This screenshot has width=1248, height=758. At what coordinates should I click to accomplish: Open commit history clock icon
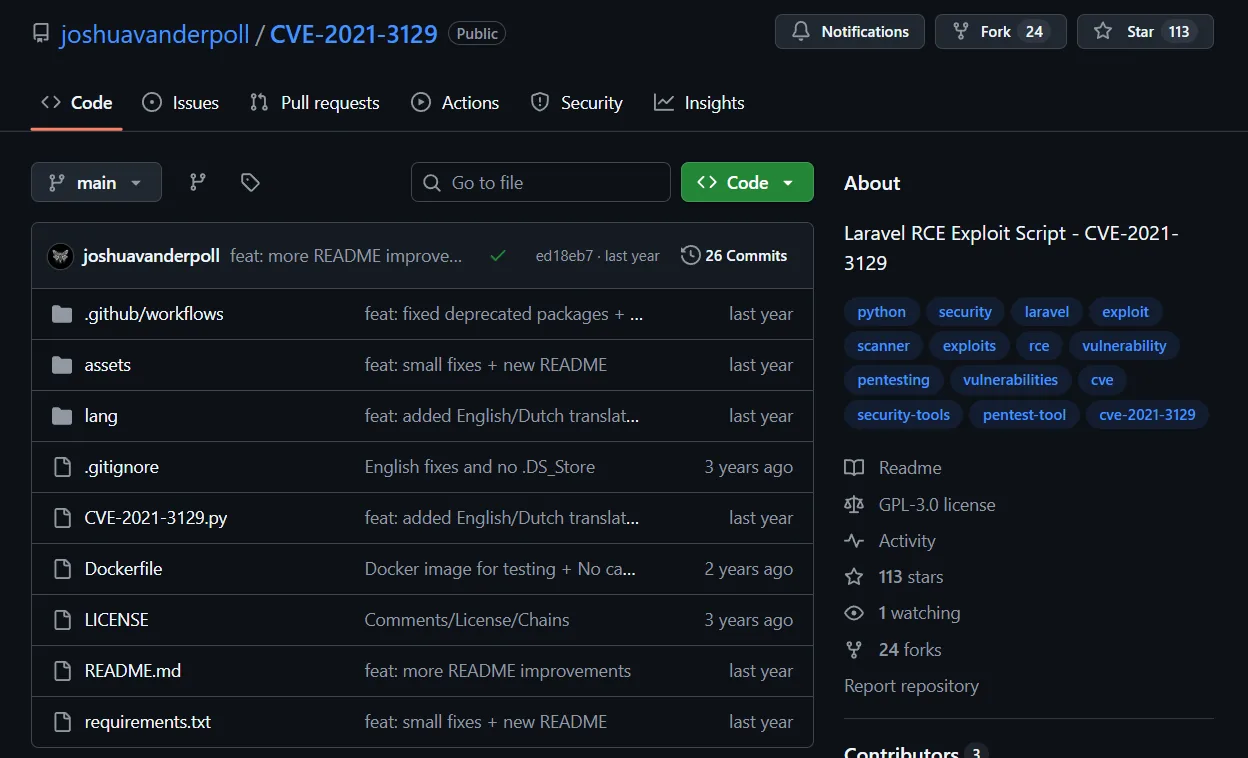pos(690,256)
